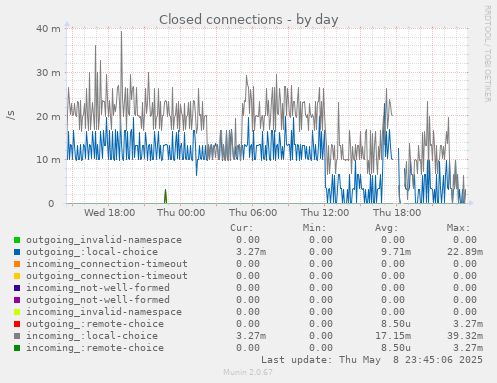497x383 pixels.
Task: Click the Wed 18:00 x-axis label
Action: pos(109,213)
